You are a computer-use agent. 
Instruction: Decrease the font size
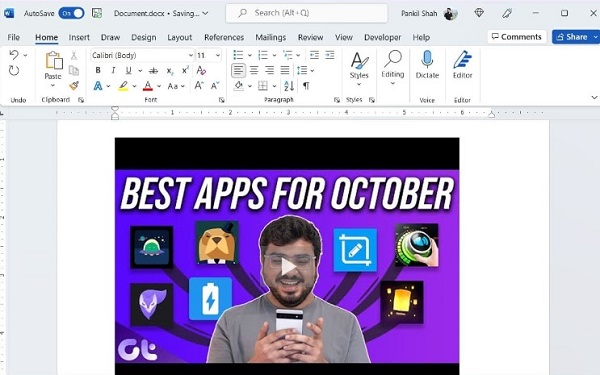215,86
